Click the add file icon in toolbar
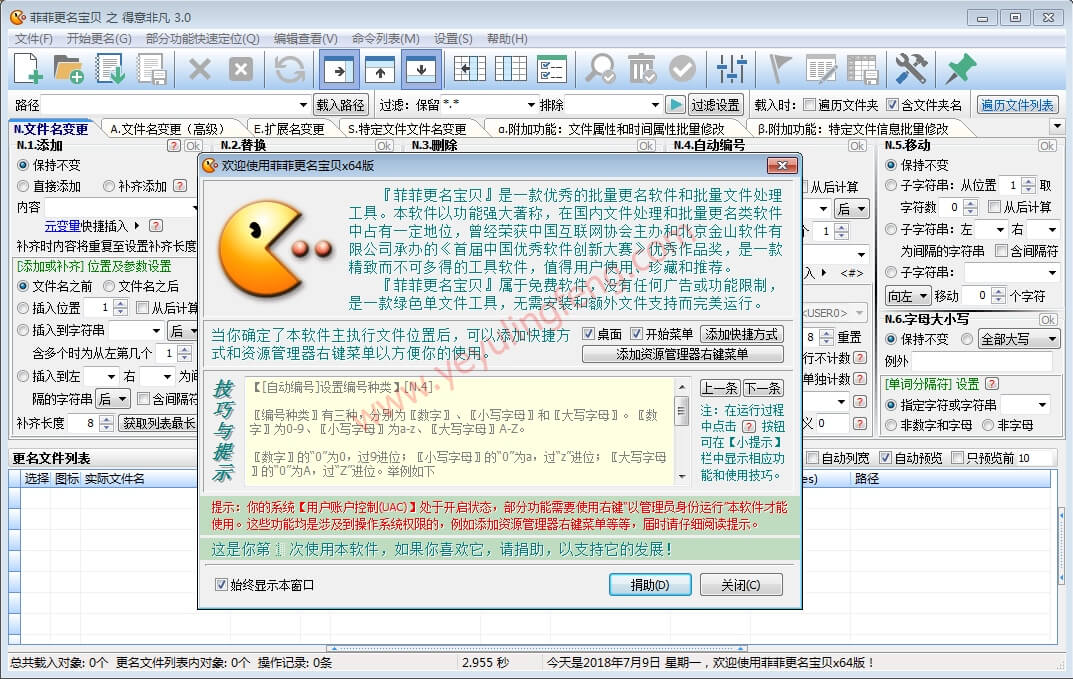Viewport: 1073px width, 679px height. point(28,69)
